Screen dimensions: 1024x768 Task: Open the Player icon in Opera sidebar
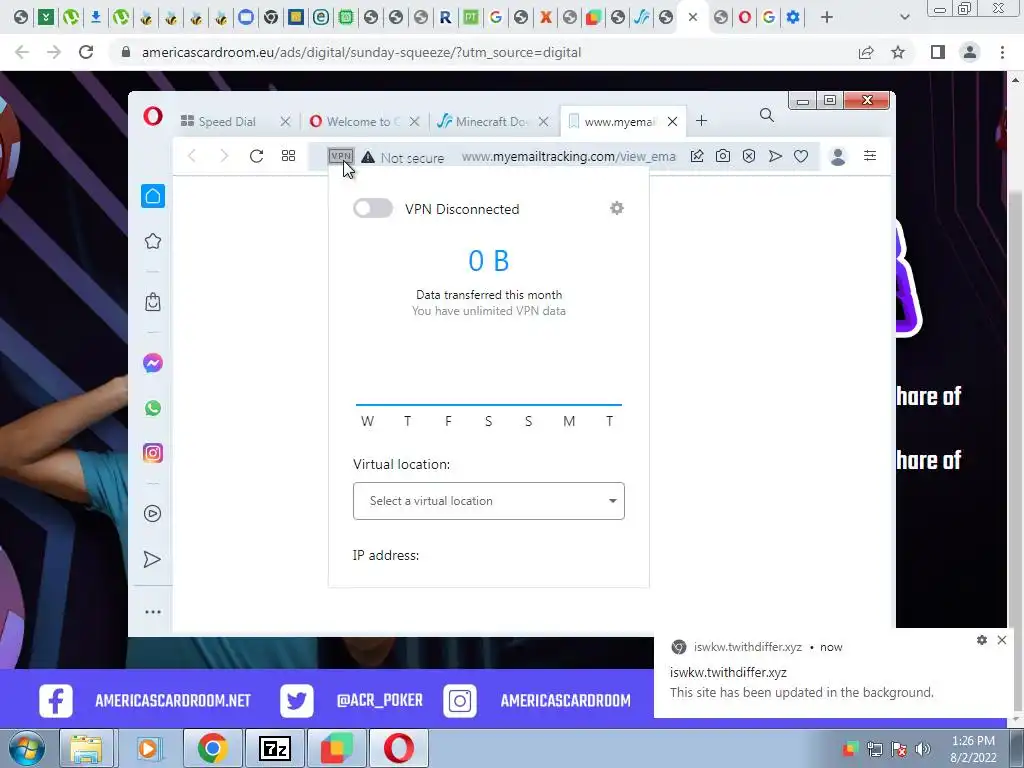pyautogui.click(x=153, y=513)
